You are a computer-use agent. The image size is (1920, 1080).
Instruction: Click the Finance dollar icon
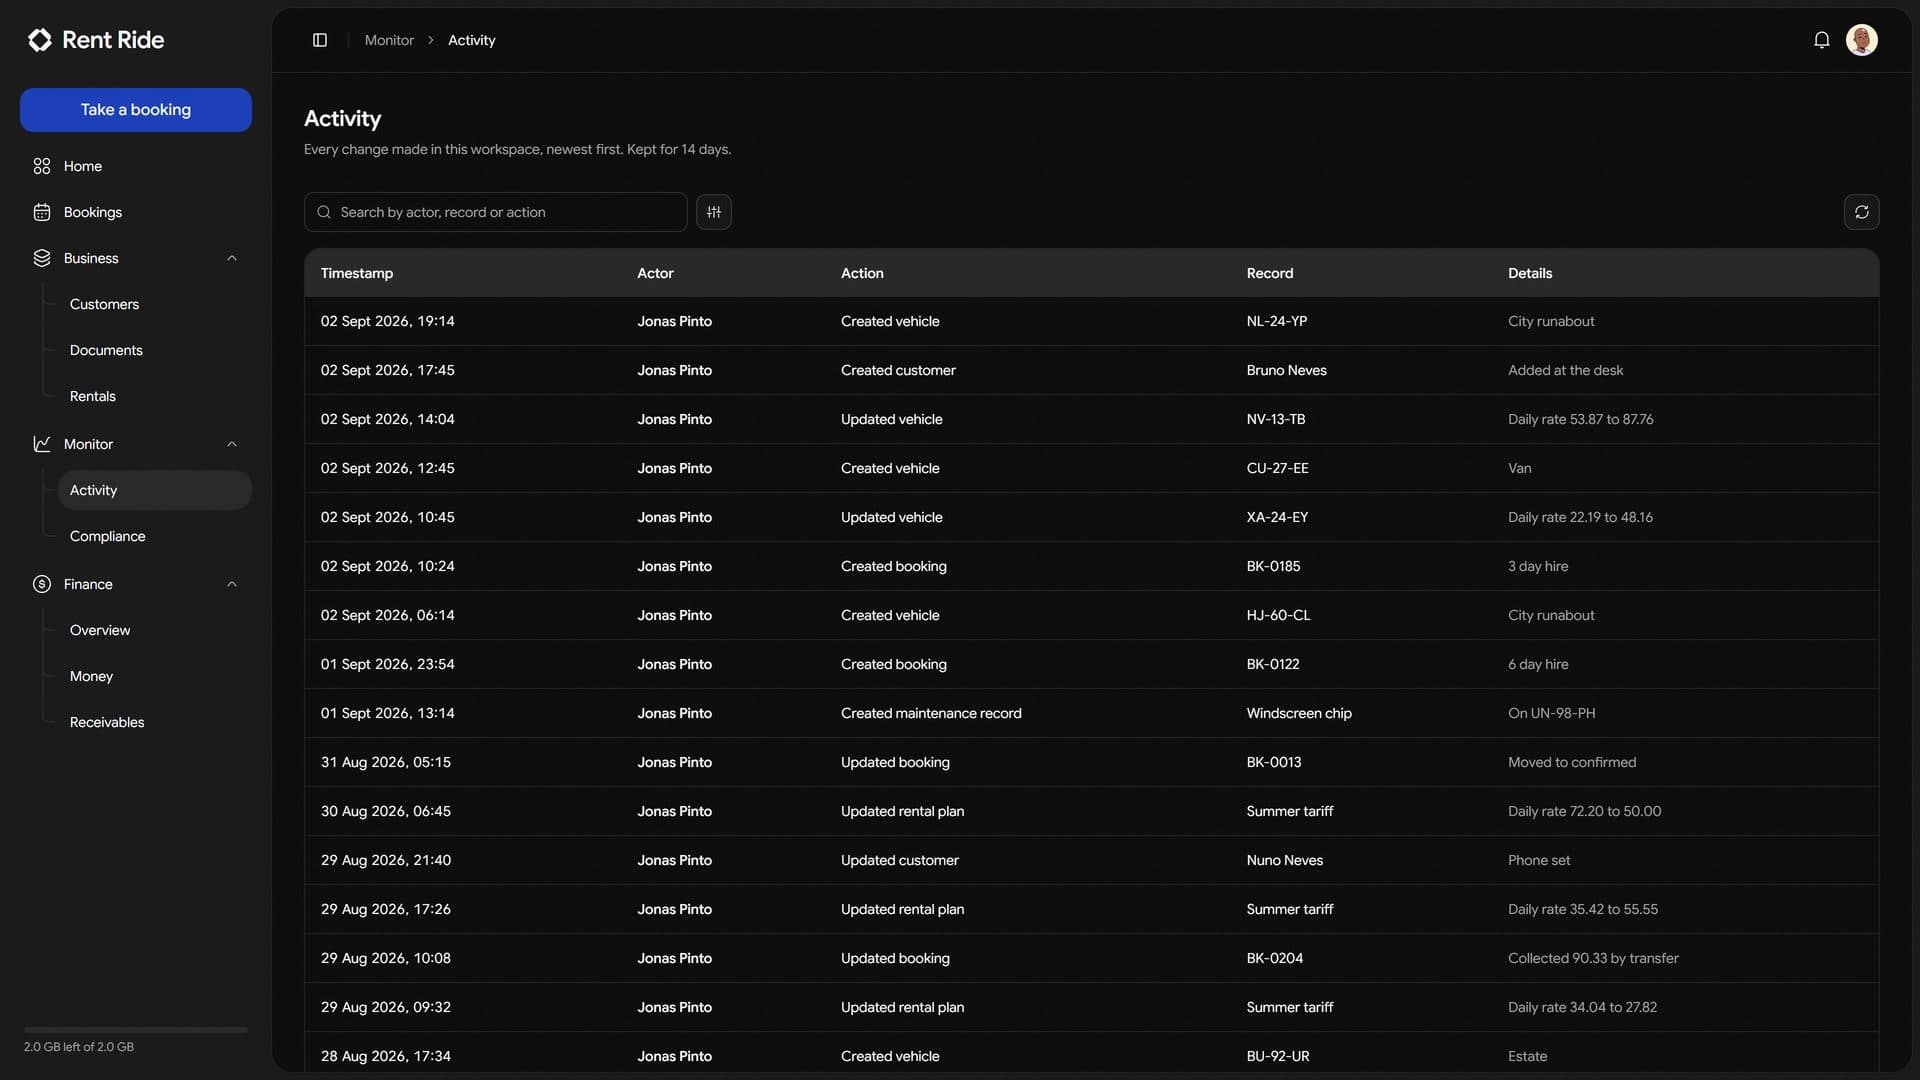pyautogui.click(x=42, y=584)
